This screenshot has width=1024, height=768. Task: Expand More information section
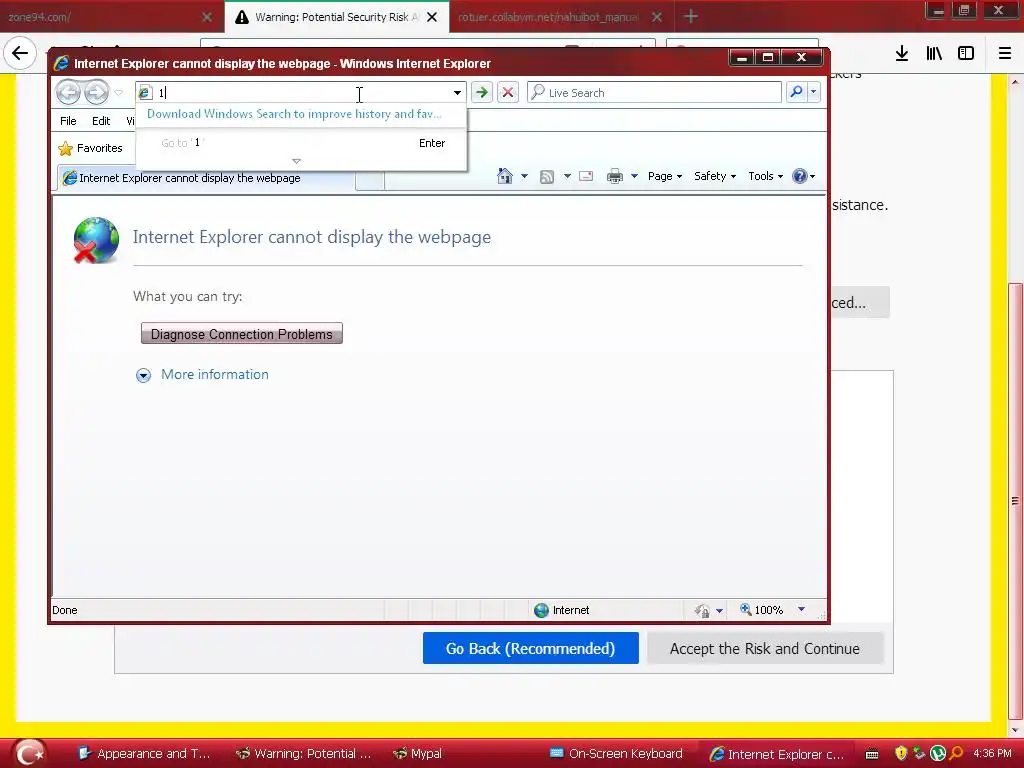(144, 375)
